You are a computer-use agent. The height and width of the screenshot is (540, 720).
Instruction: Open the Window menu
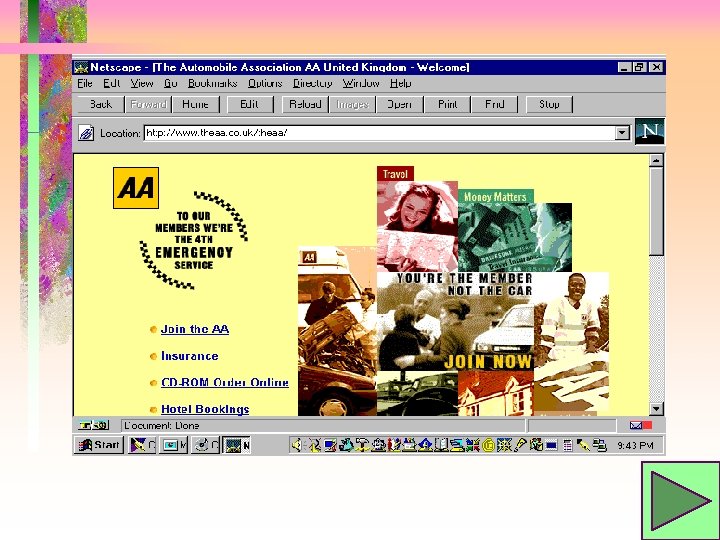click(x=361, y=84)
